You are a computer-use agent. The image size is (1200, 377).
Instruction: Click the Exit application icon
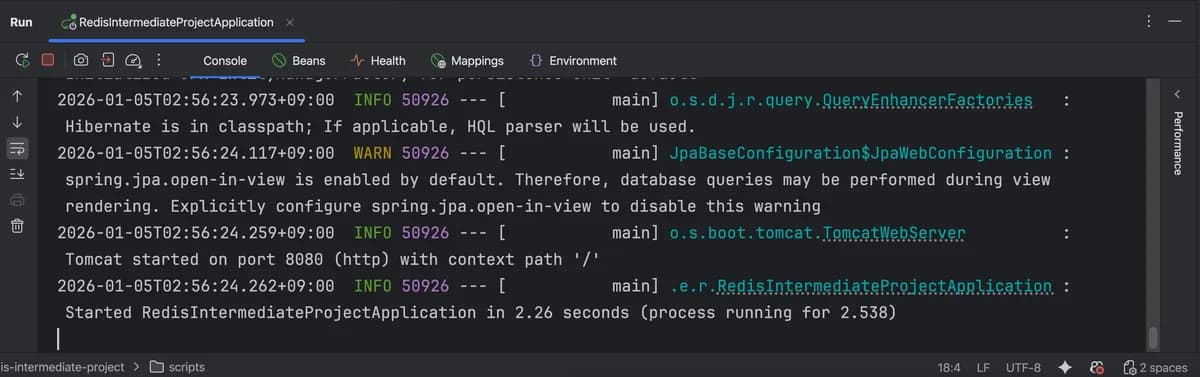pos(107,60)
